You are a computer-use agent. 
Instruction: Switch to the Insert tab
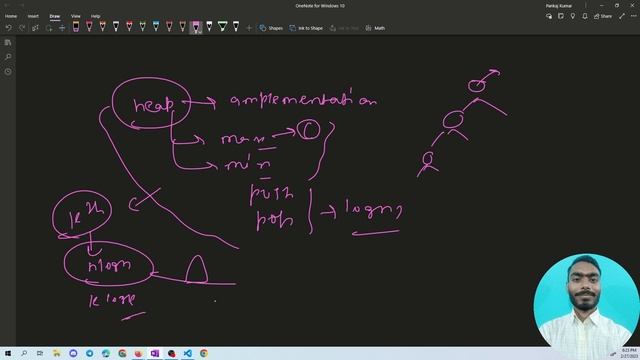coord(33,16)
